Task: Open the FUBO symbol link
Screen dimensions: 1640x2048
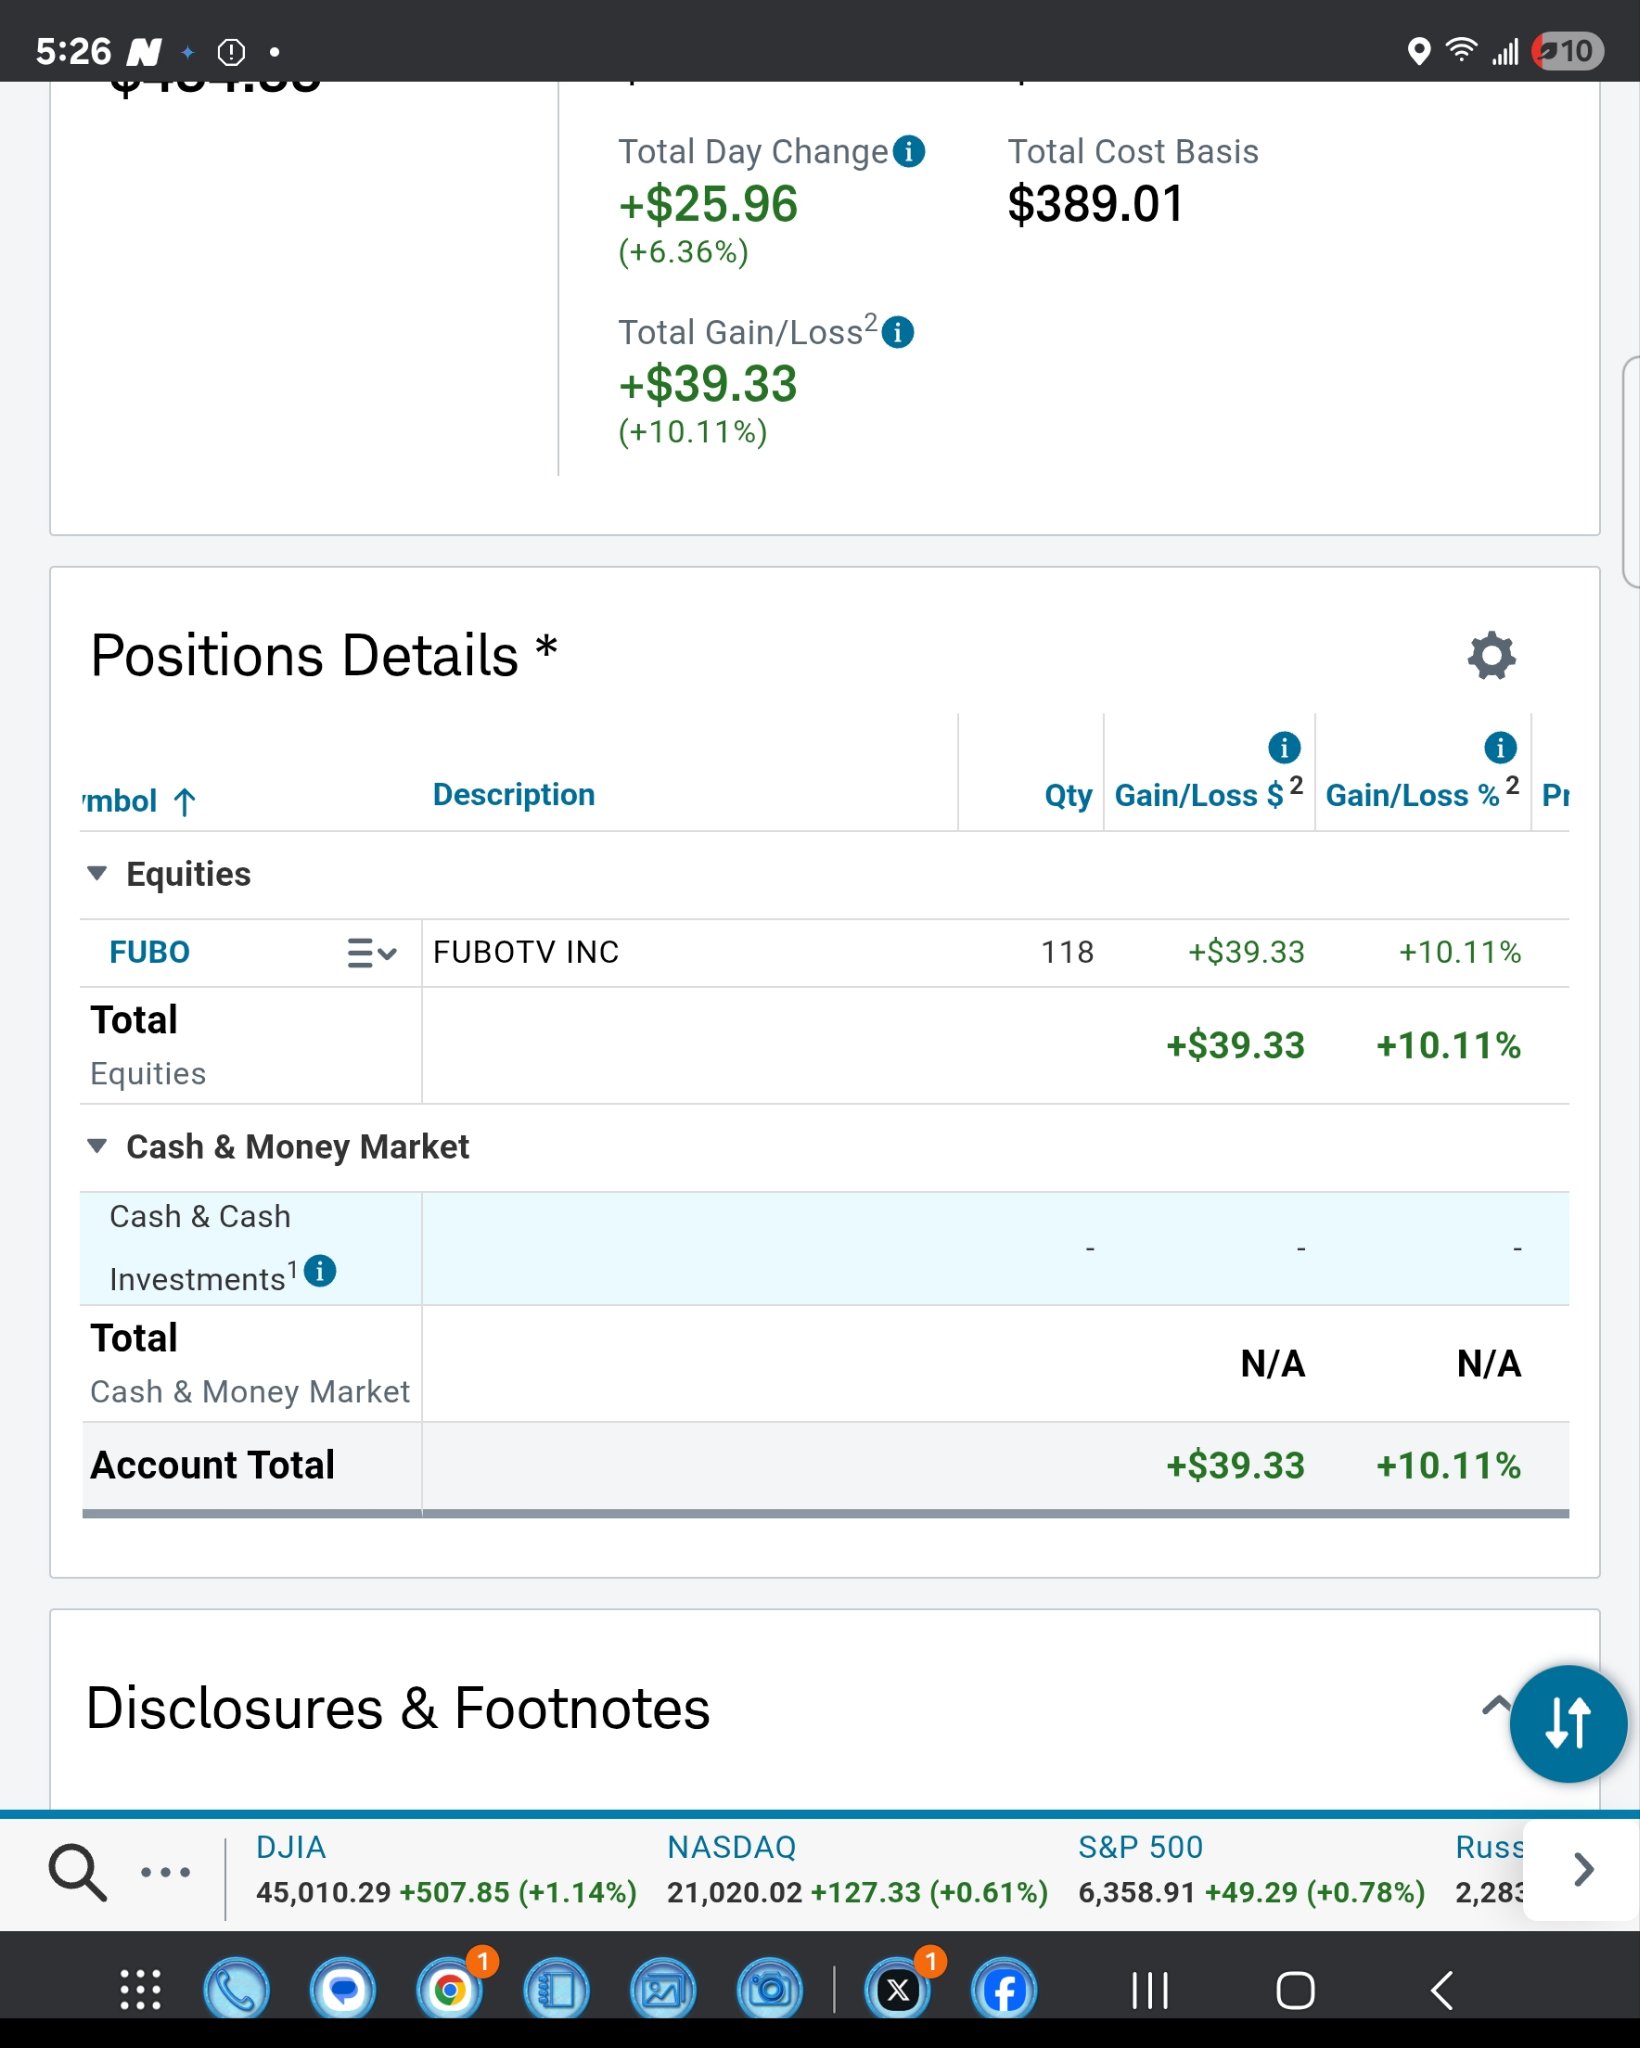Action: pyautogui.click(x=149, y=952)
